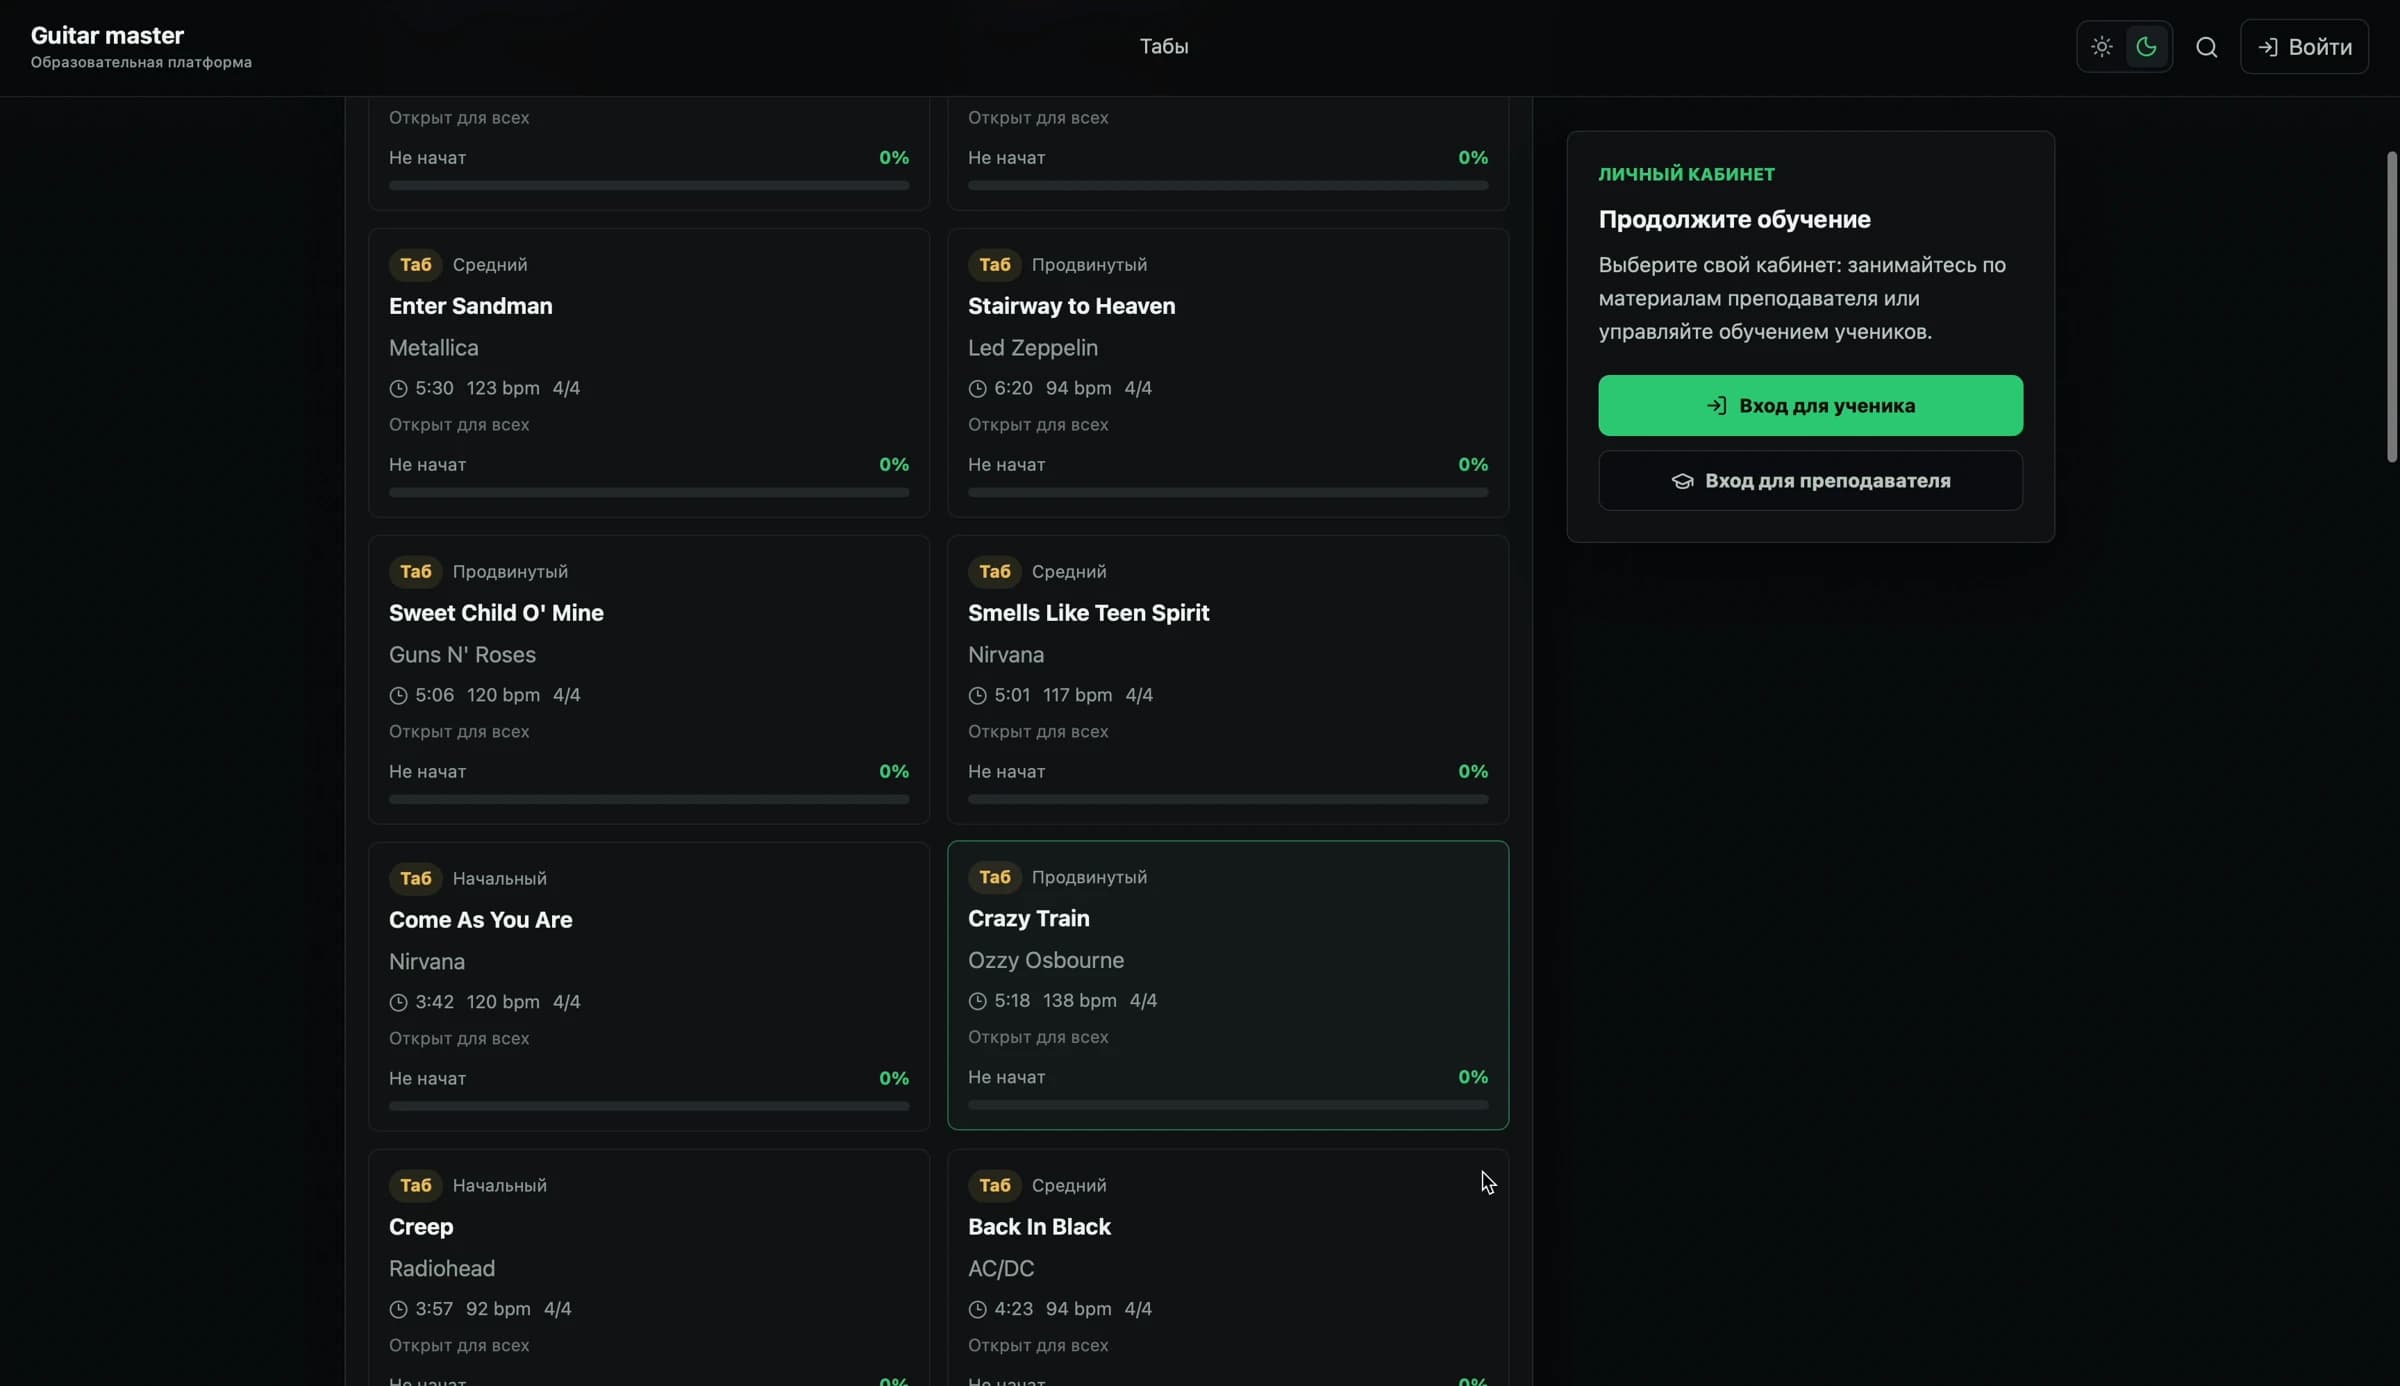This screenshot has height=1386, width=2400.
Task: Click clock icon on Smells Like Teen Spirit card
Action: (x=977, y=696)
